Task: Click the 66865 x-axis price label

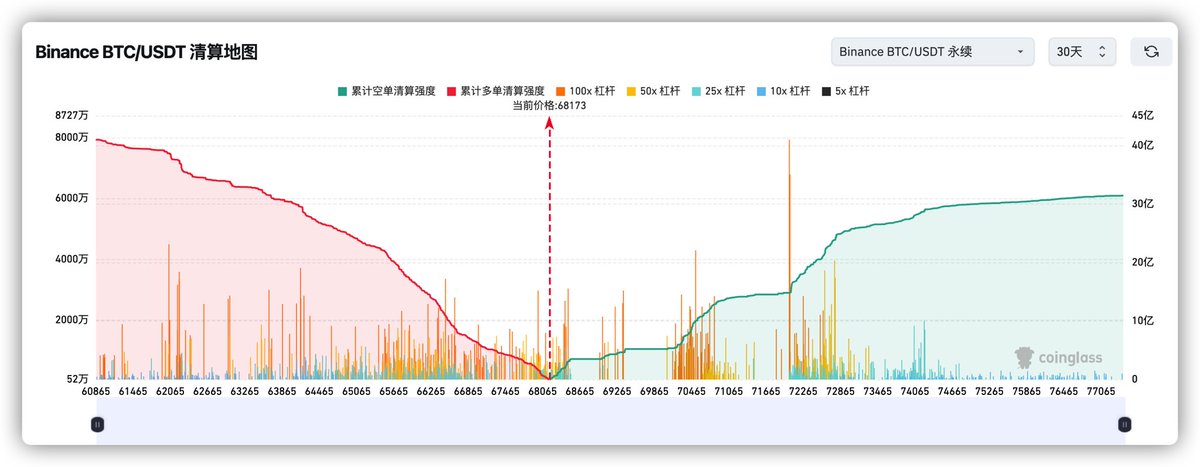Action: (x=469, y=393)
